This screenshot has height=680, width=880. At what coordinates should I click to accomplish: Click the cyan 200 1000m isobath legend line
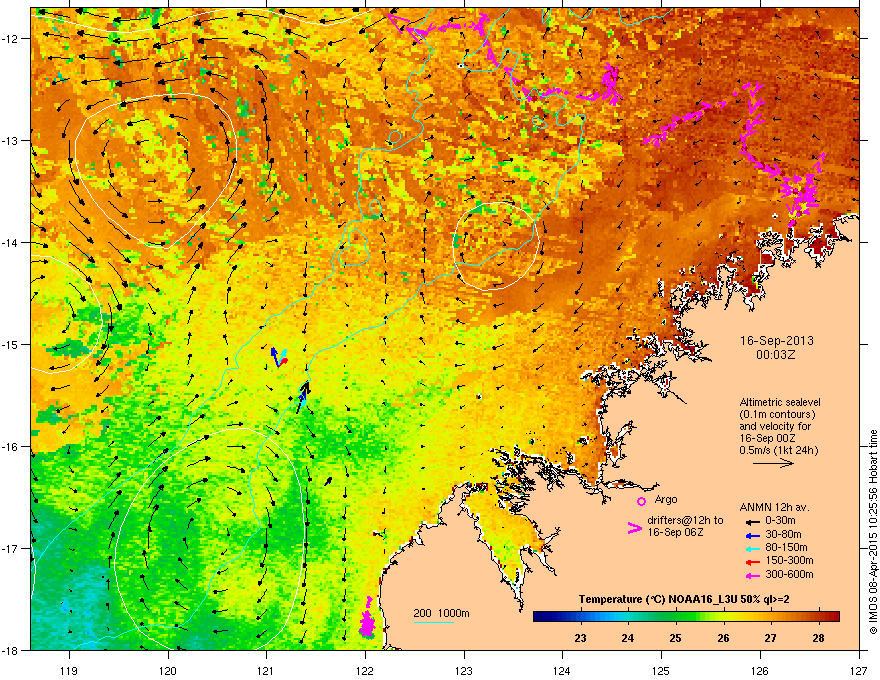coord(433,622)
